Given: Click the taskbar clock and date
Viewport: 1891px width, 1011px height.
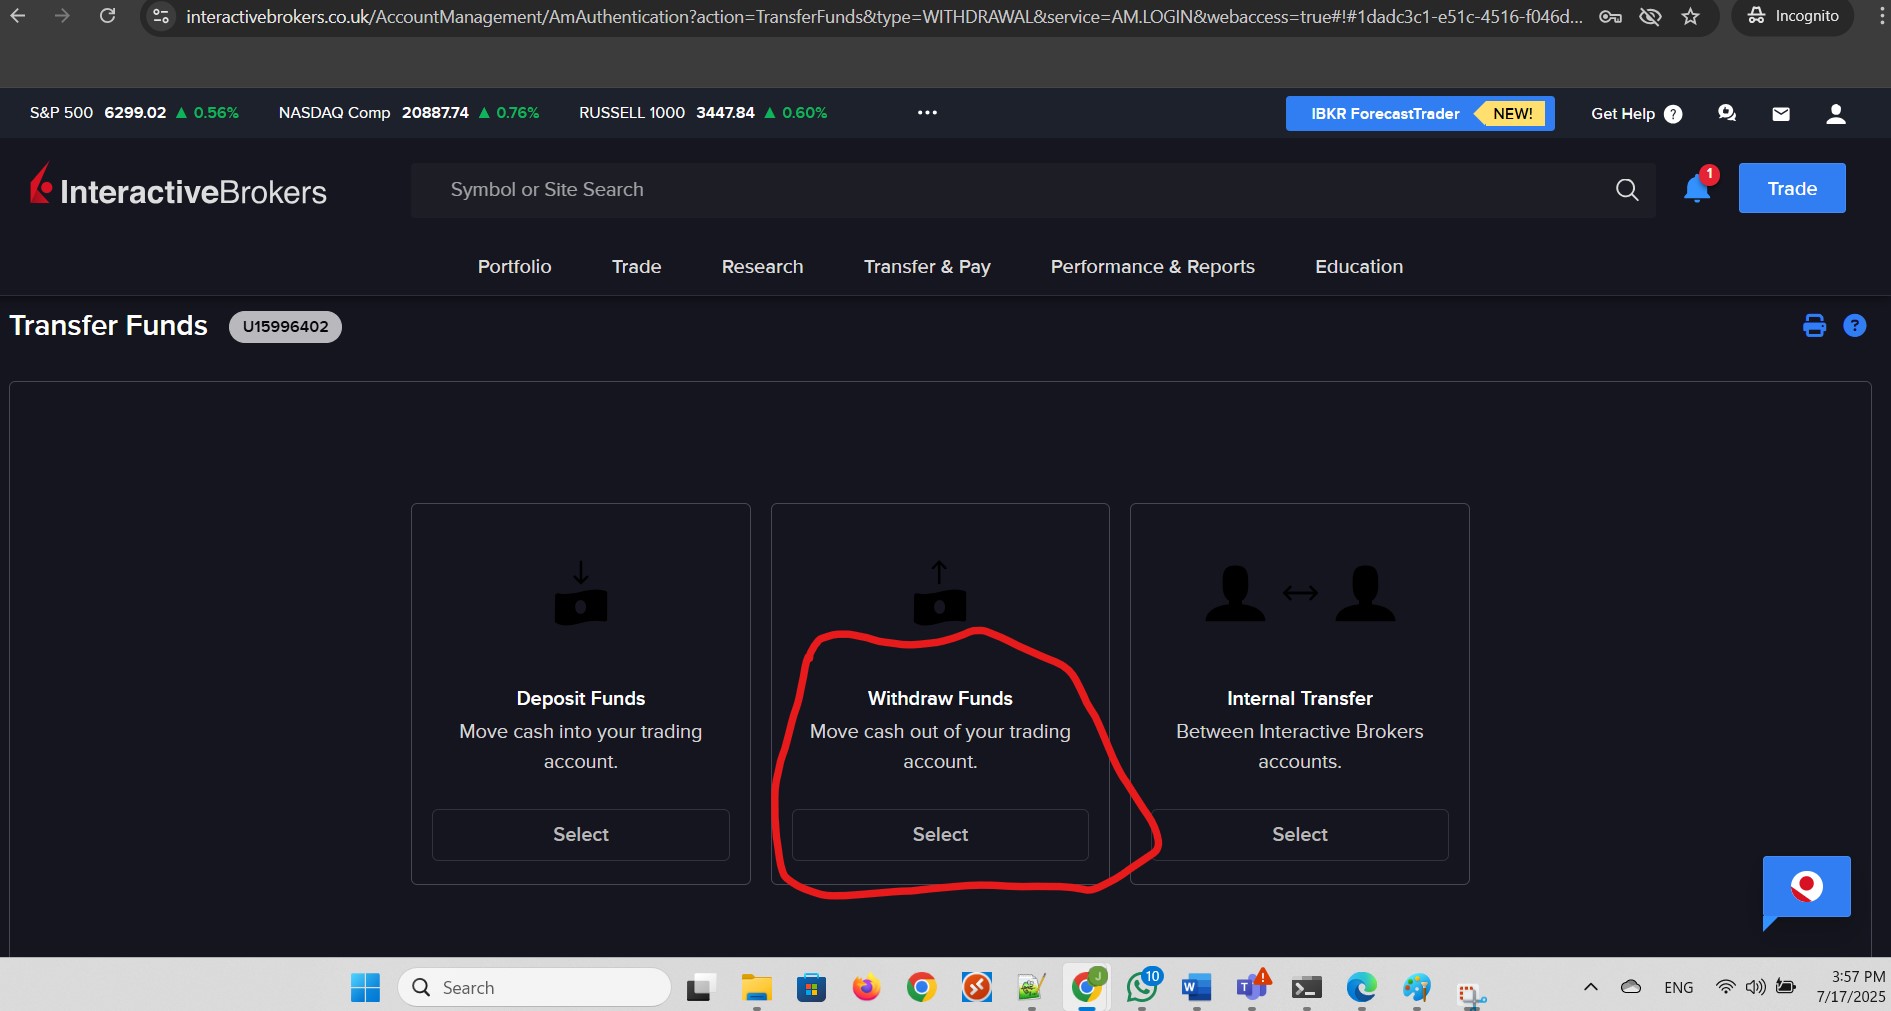Looking at the screenshot, I should (x=1851, y=987).
